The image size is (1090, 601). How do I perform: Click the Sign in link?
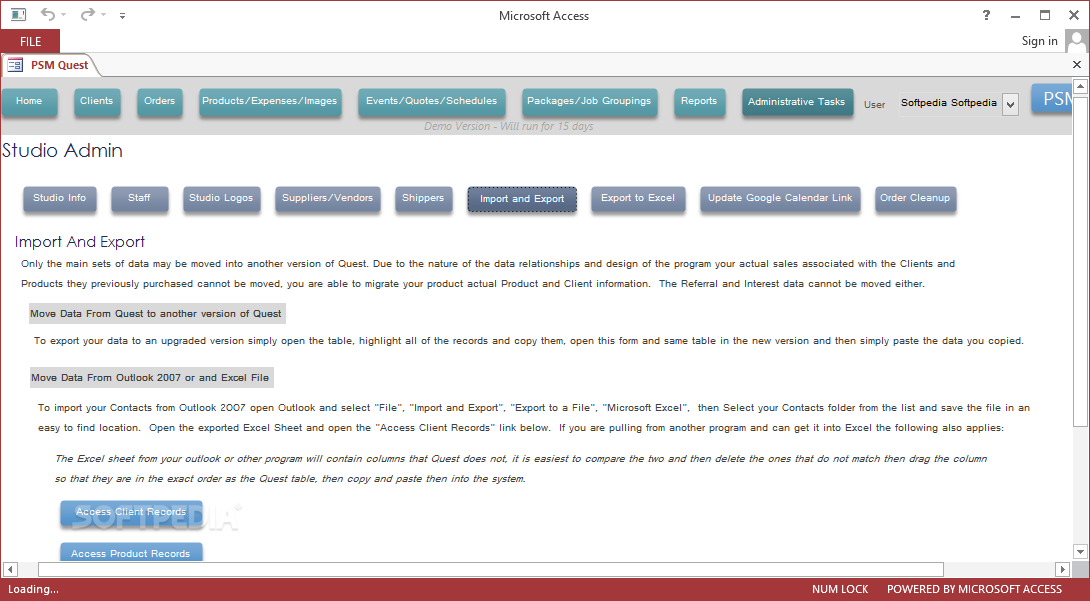tap(1039, 40)
